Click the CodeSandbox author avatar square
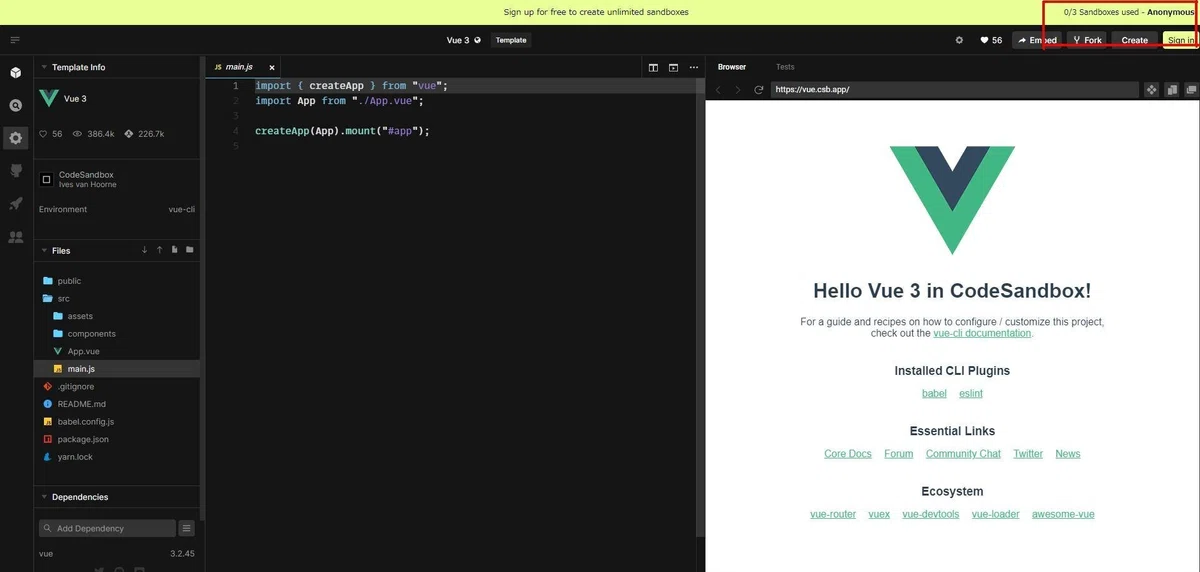The width and height of the screenshot is (1200, 572). coord(46,180)
